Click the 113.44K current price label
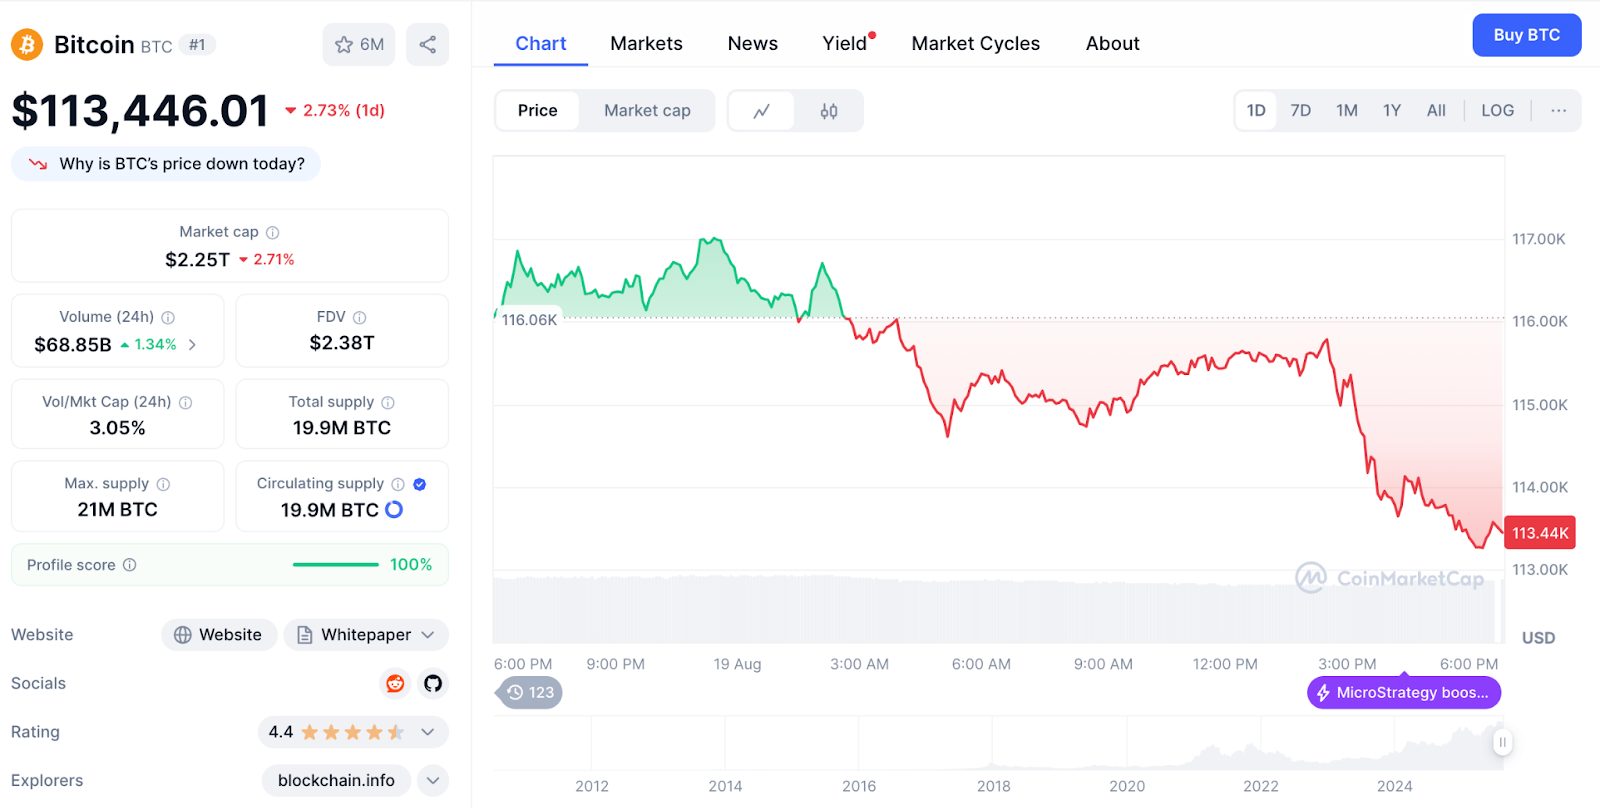 pos(1540,533)
